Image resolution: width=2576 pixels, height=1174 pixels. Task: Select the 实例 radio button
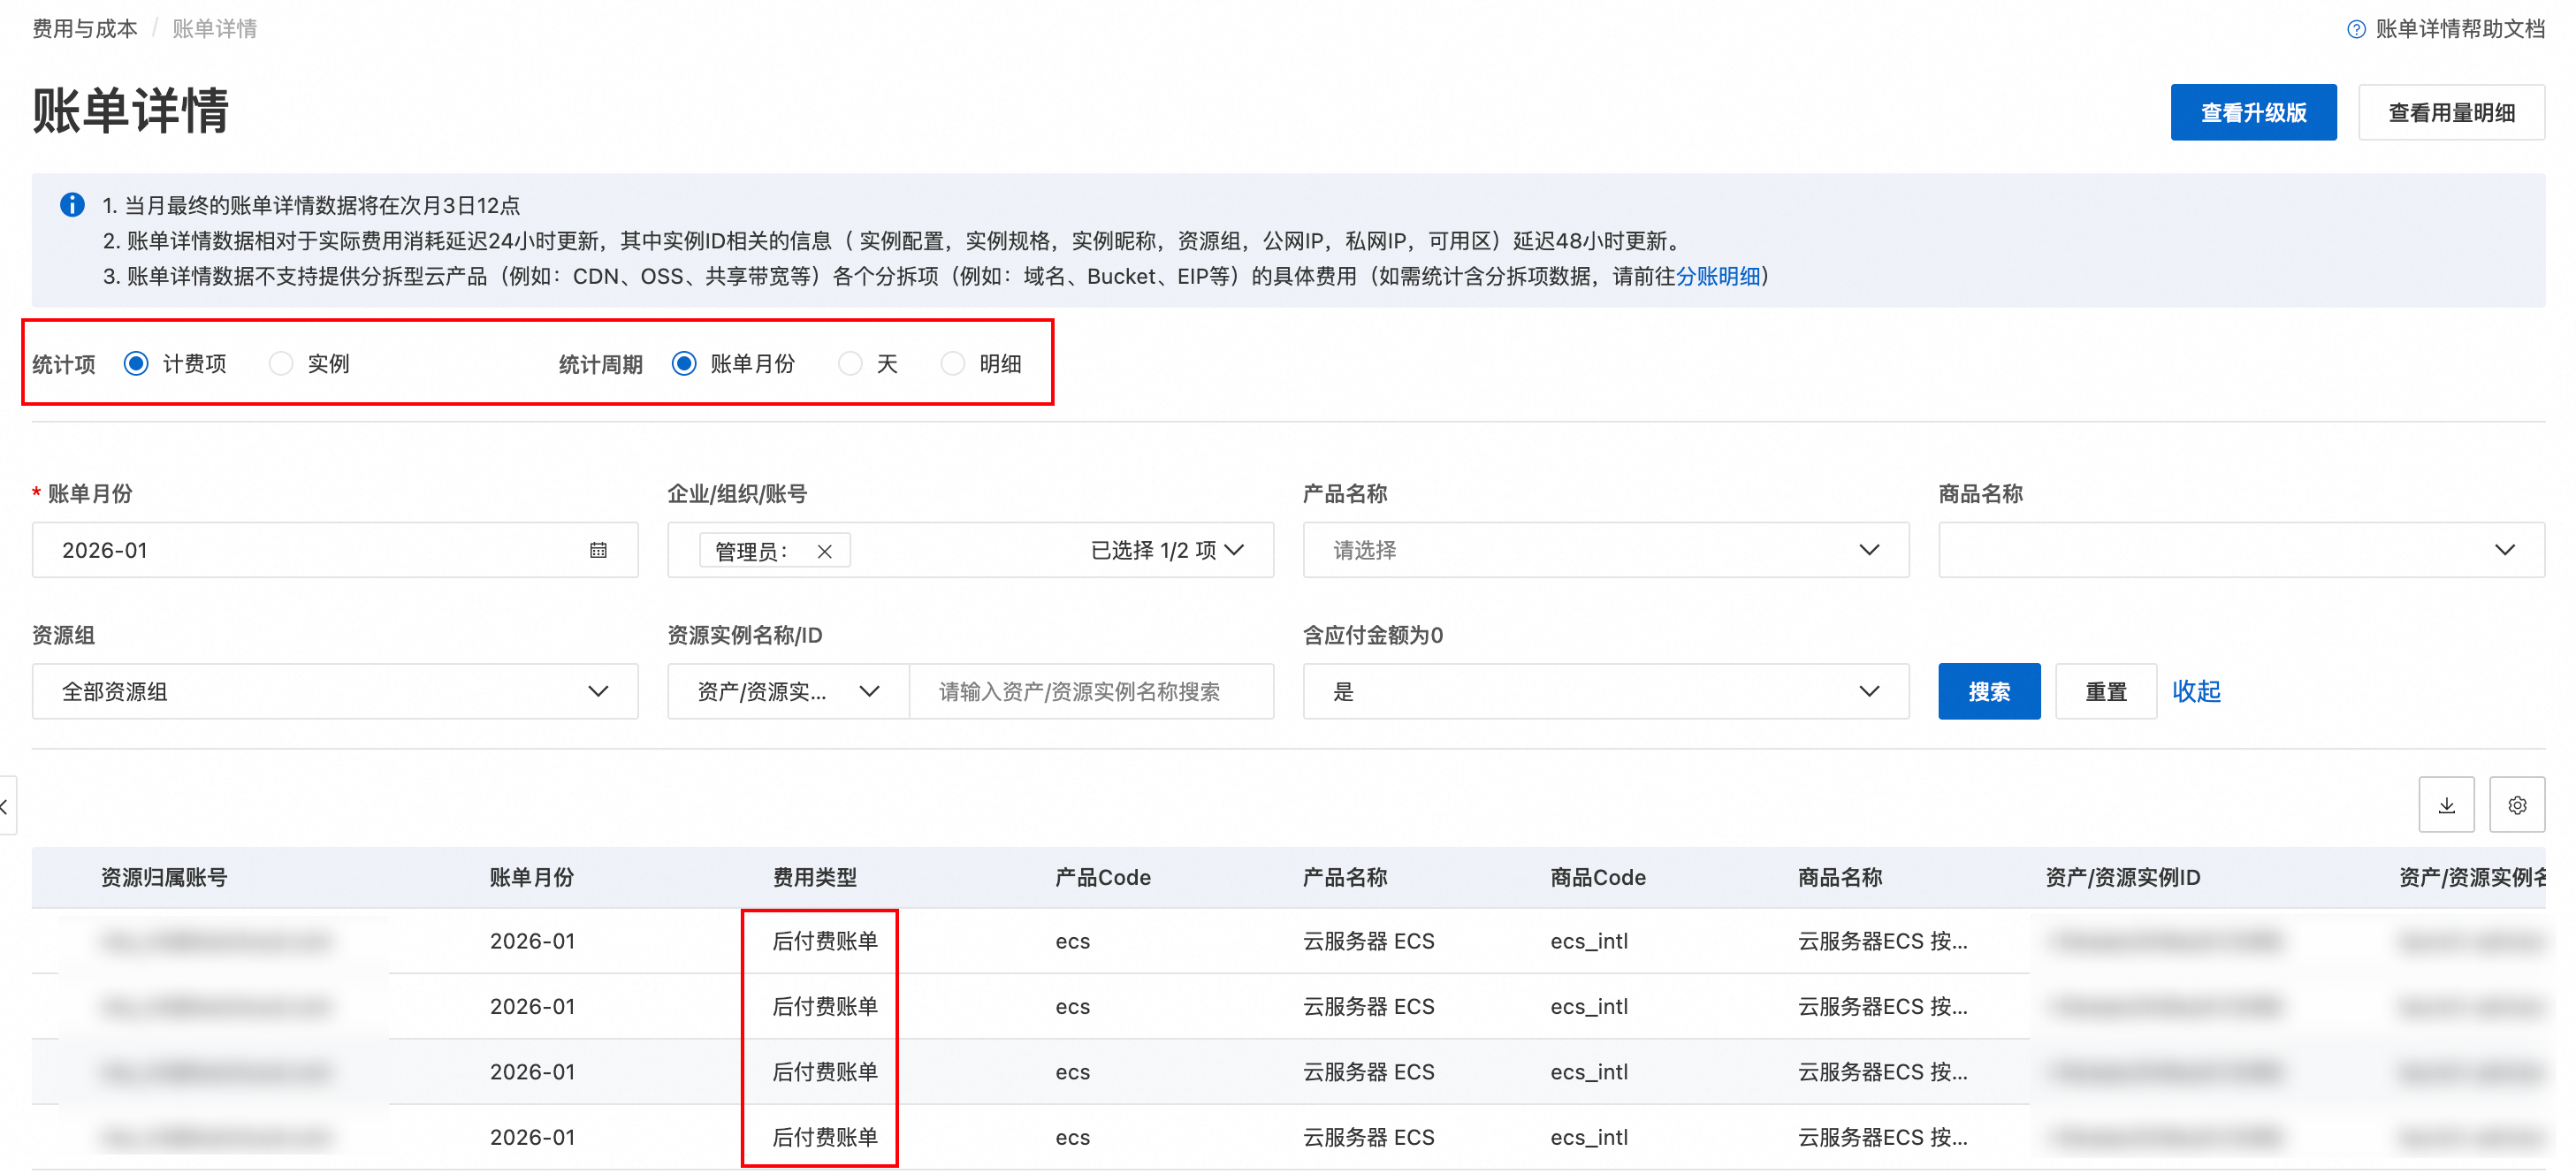pyautogui.click(x=282, y=364)
